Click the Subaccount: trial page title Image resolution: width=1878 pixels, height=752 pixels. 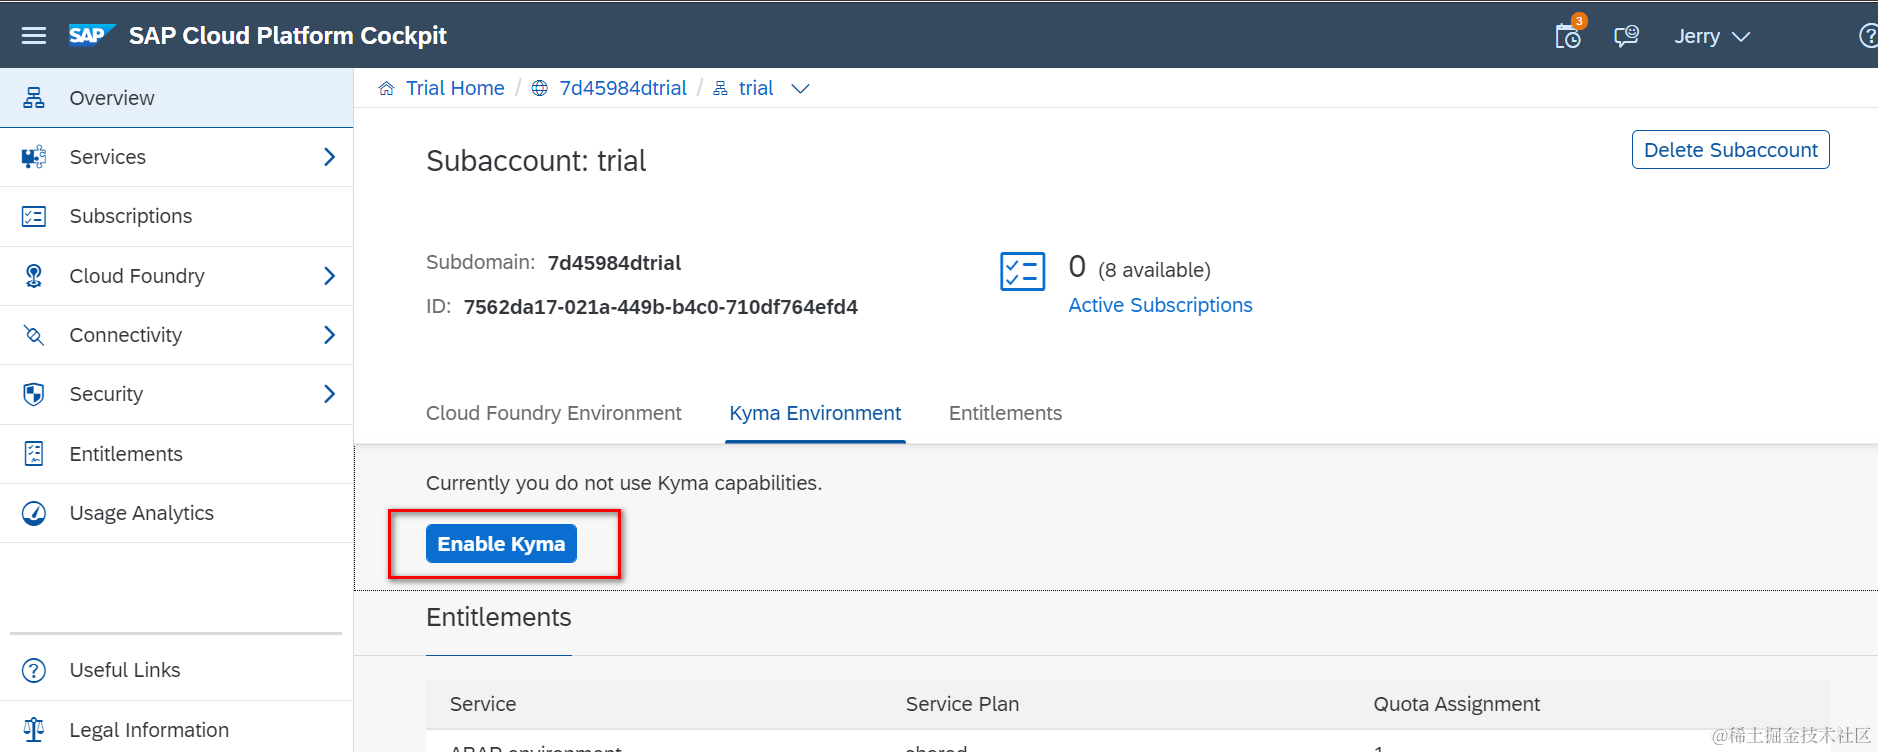point(536,161)
